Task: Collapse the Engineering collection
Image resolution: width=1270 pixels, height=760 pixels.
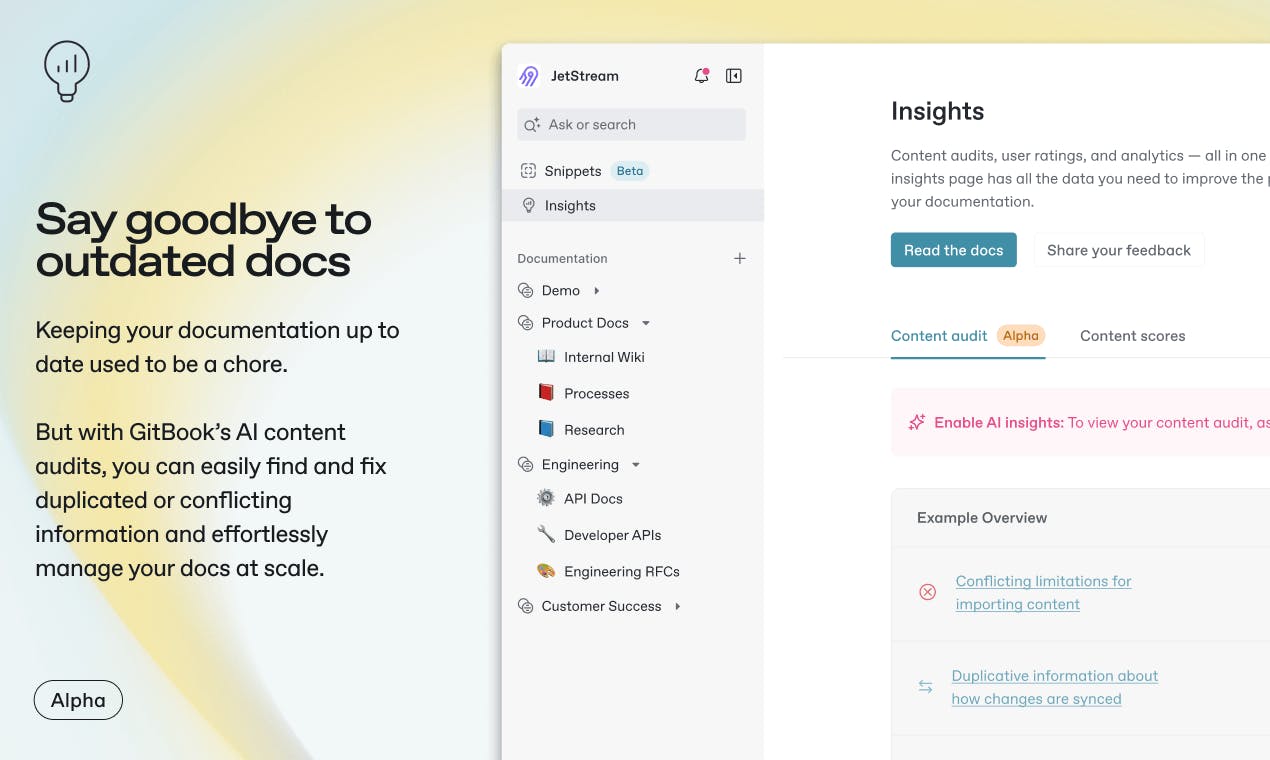Action: click(x=636, y=465)
